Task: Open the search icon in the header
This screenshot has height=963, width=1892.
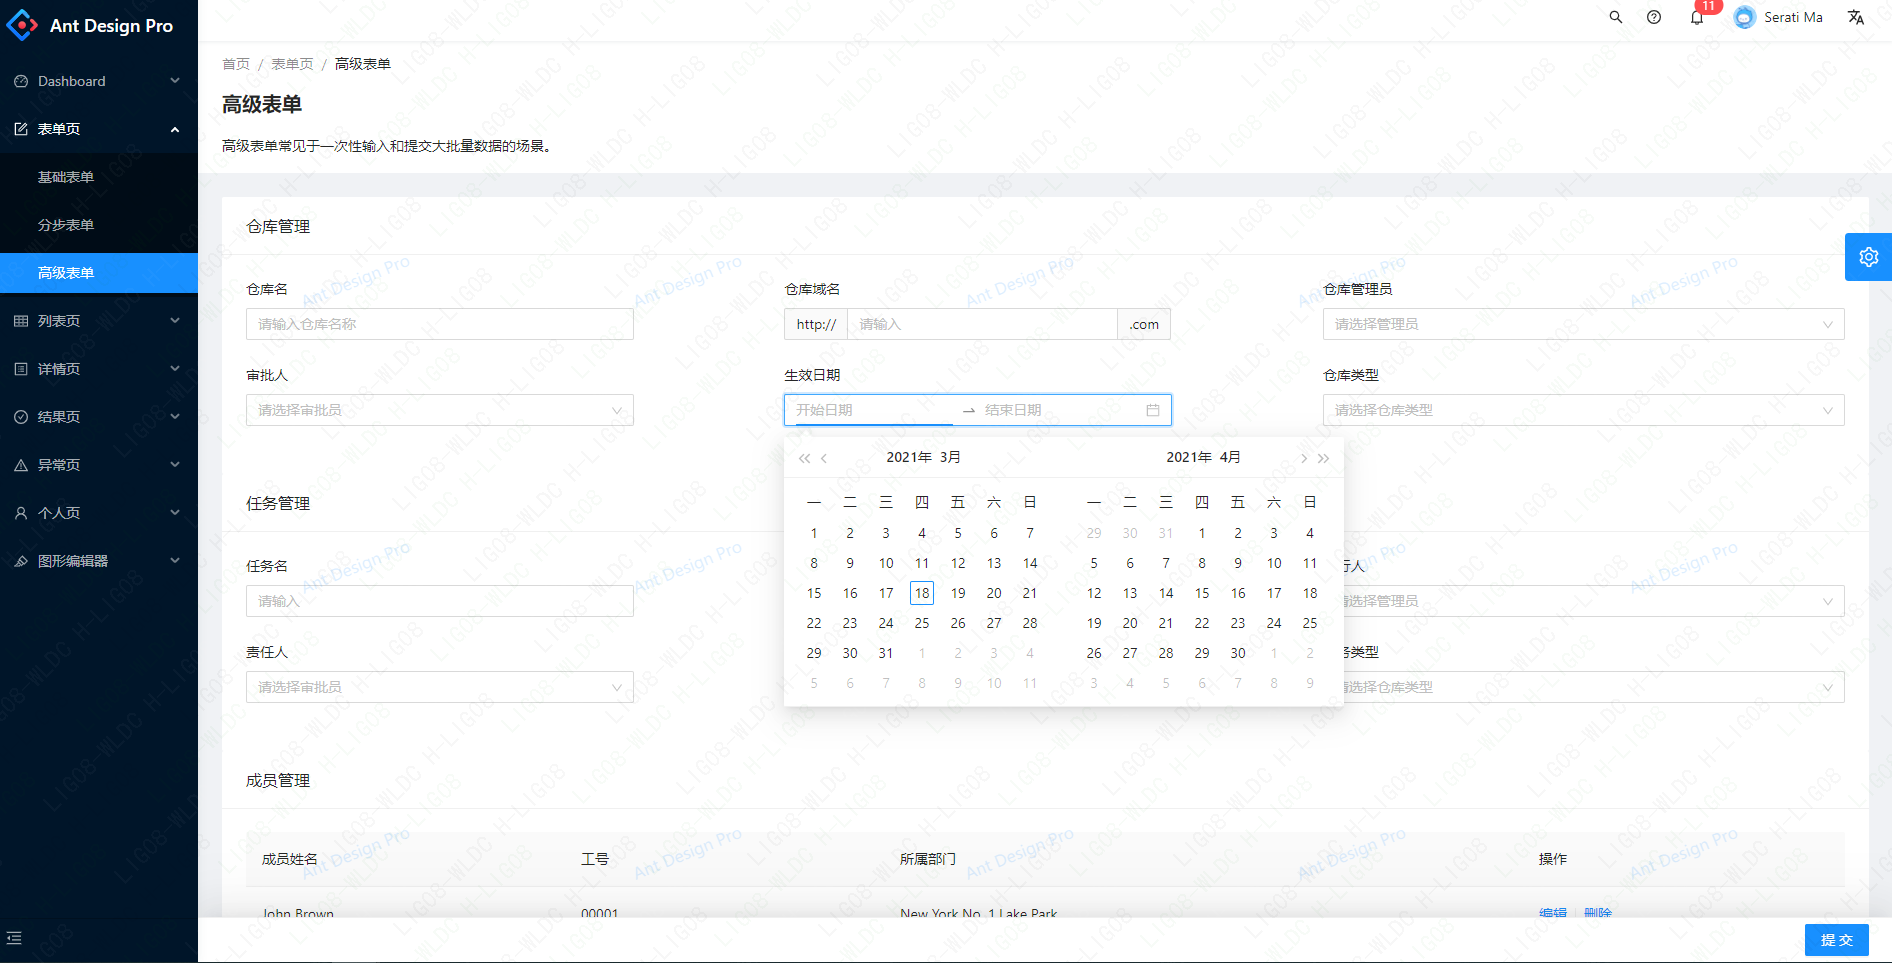Action: pyautogui.click(x=1616, y=17)
